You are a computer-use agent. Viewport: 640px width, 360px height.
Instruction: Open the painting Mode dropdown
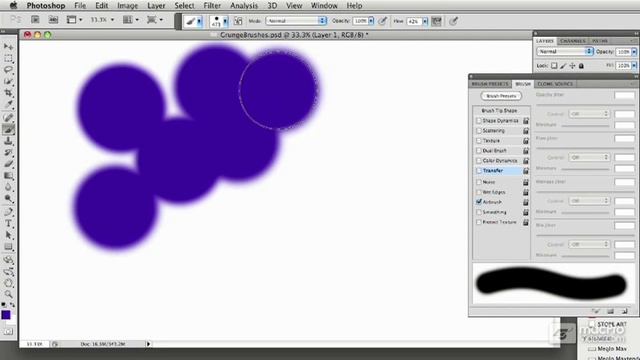296,20
